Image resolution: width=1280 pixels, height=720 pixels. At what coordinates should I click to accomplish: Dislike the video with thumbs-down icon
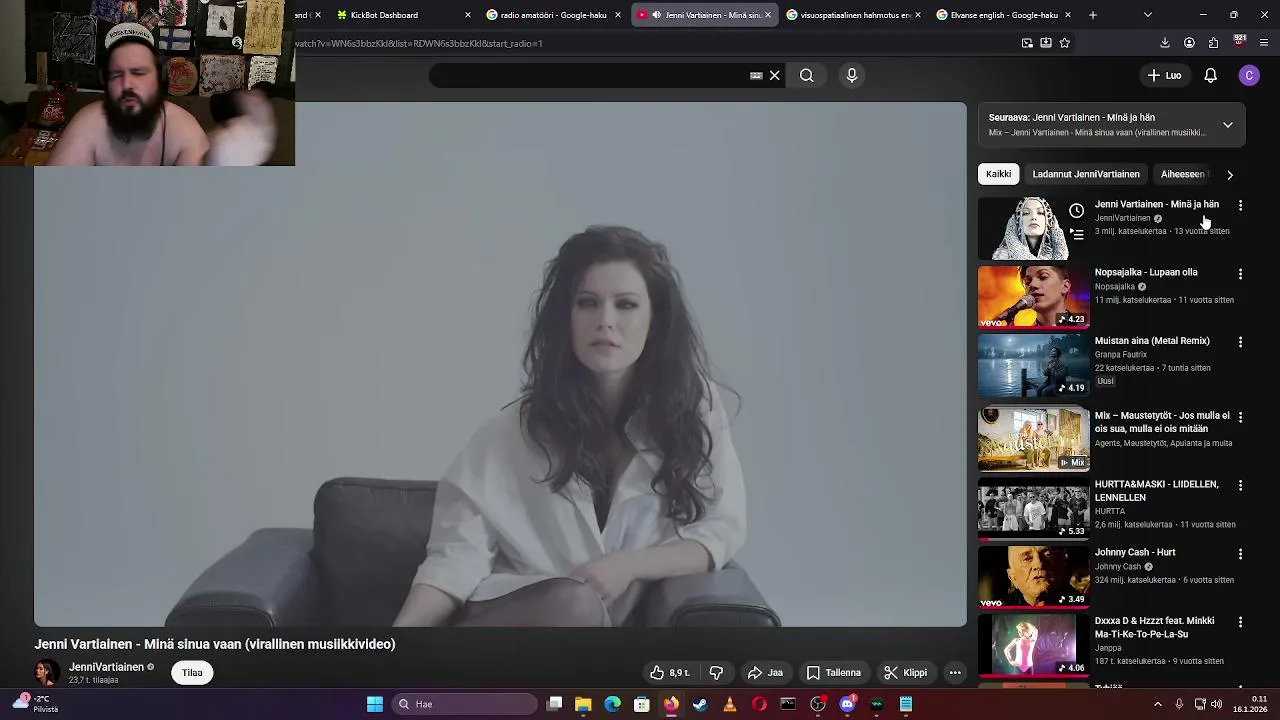[x=716, y=673]
